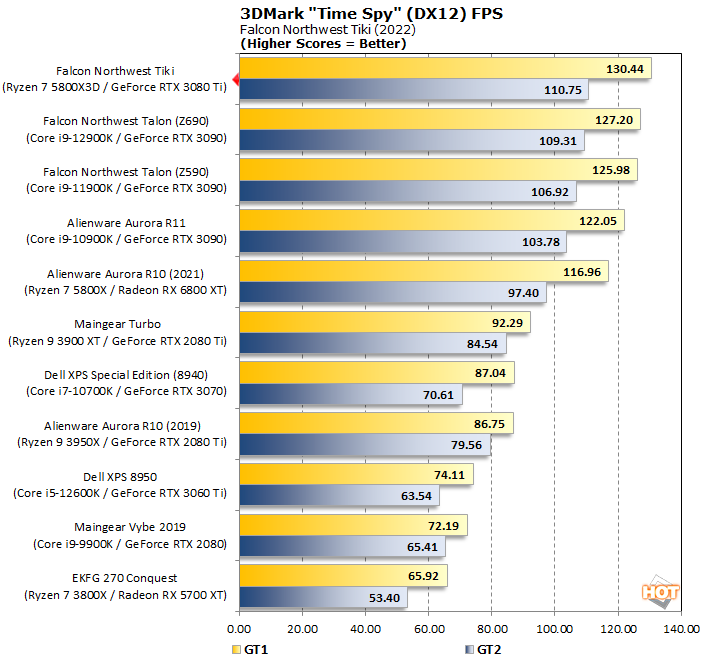The image size is (708, 662).
Task: Click the '(Core i9-10900K / GeForce RTX 3090)' spec line
Action: 126,239
